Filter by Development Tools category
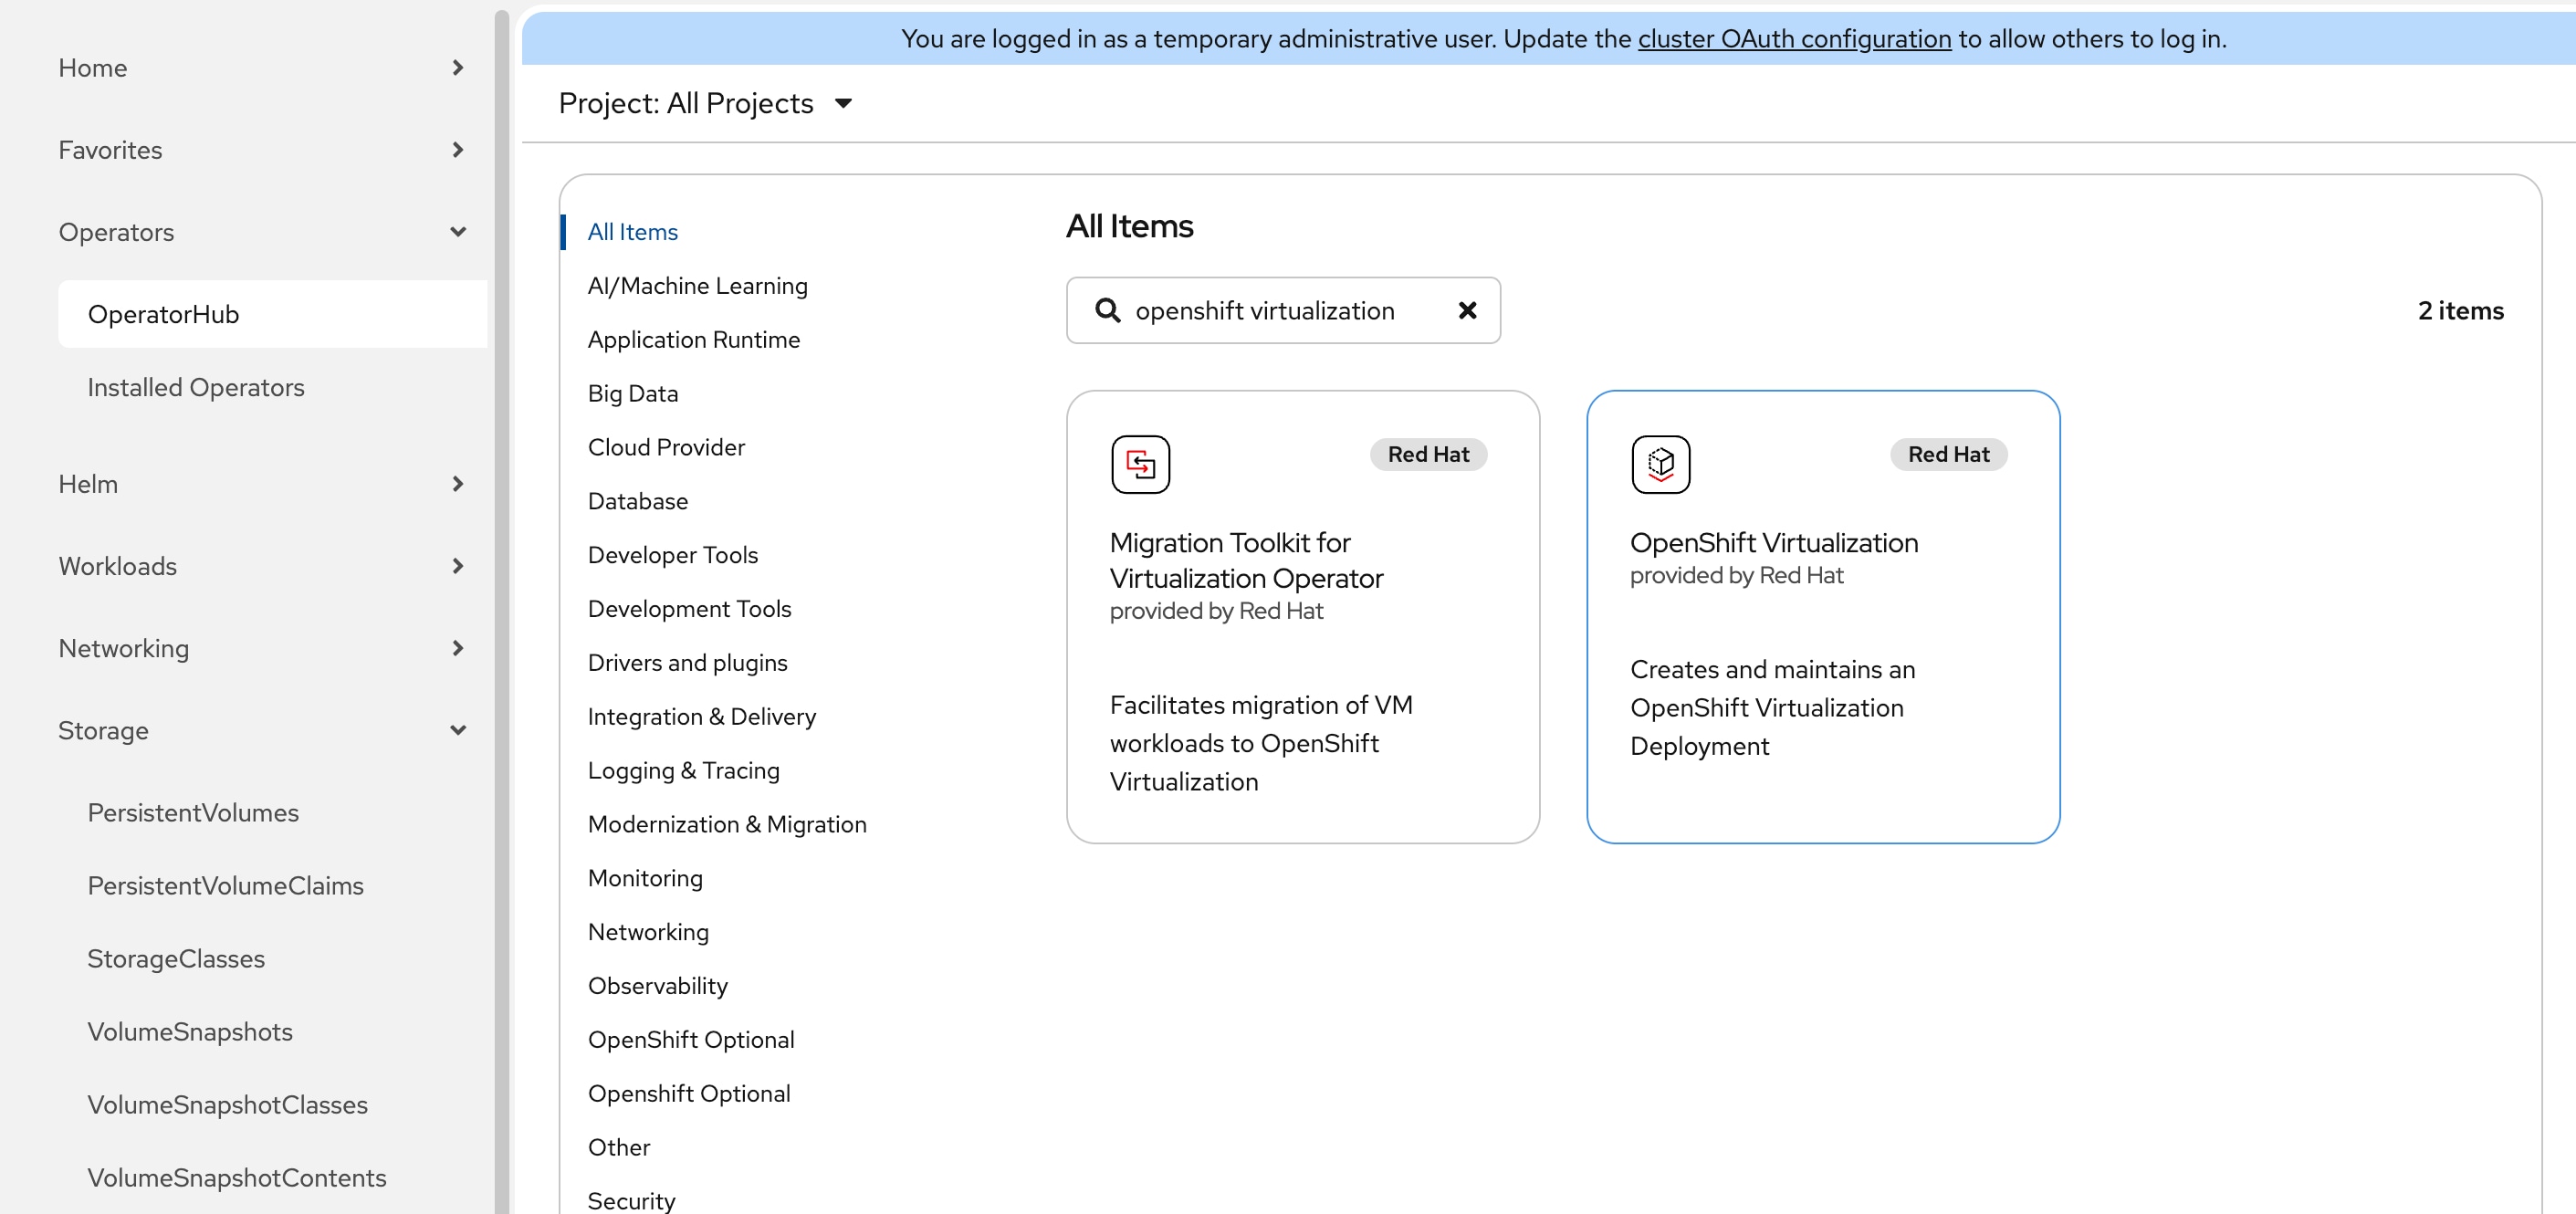The height and width of the screenshot is (1214, 2576). [689, 609]
